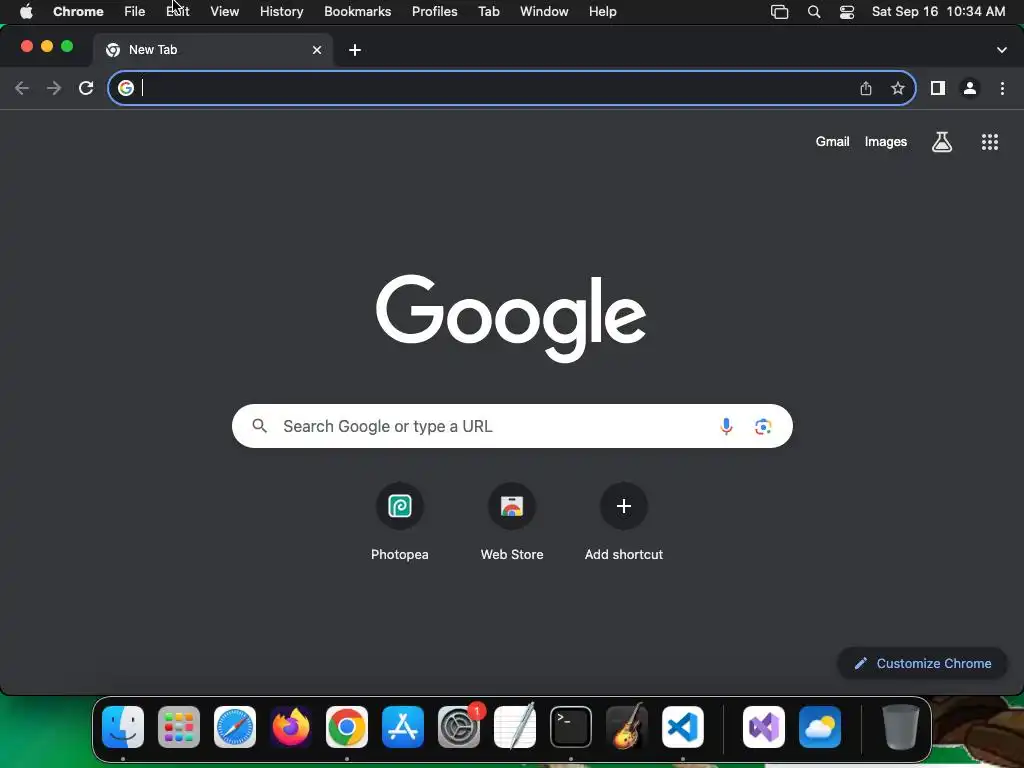Open Chrome's three-dot menu

point(1002,88)
